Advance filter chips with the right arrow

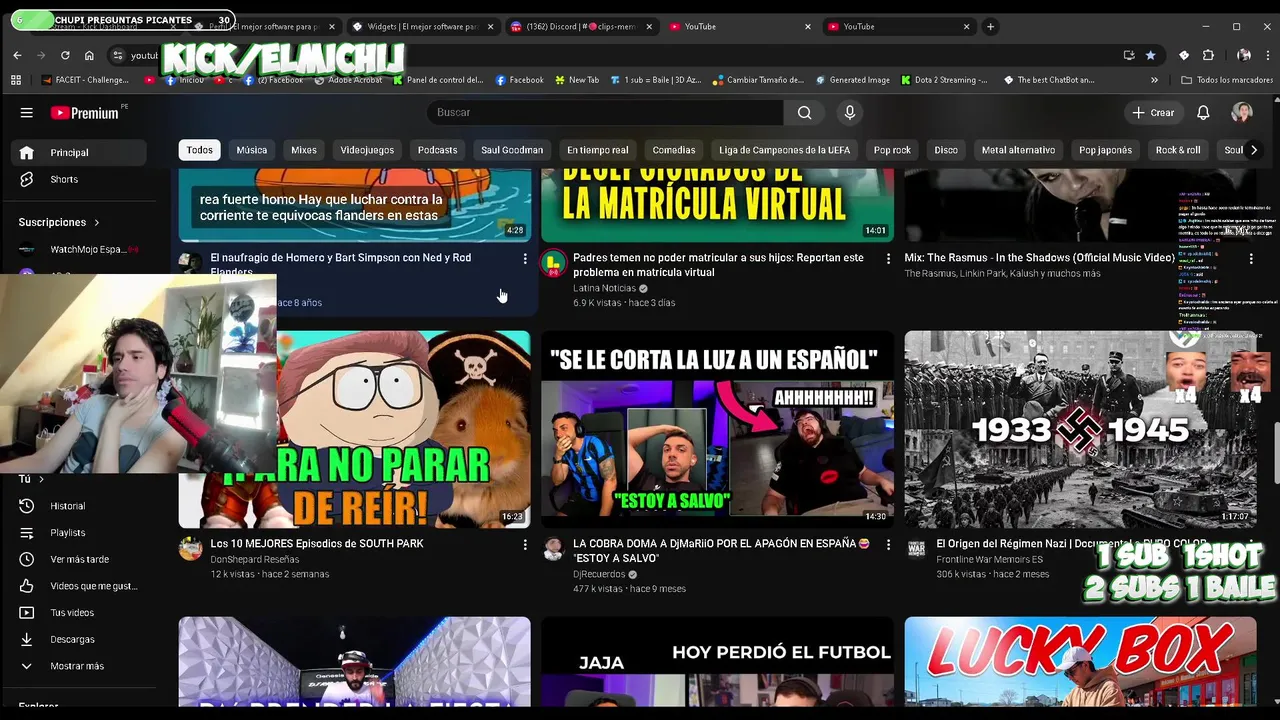point(1253,150)
